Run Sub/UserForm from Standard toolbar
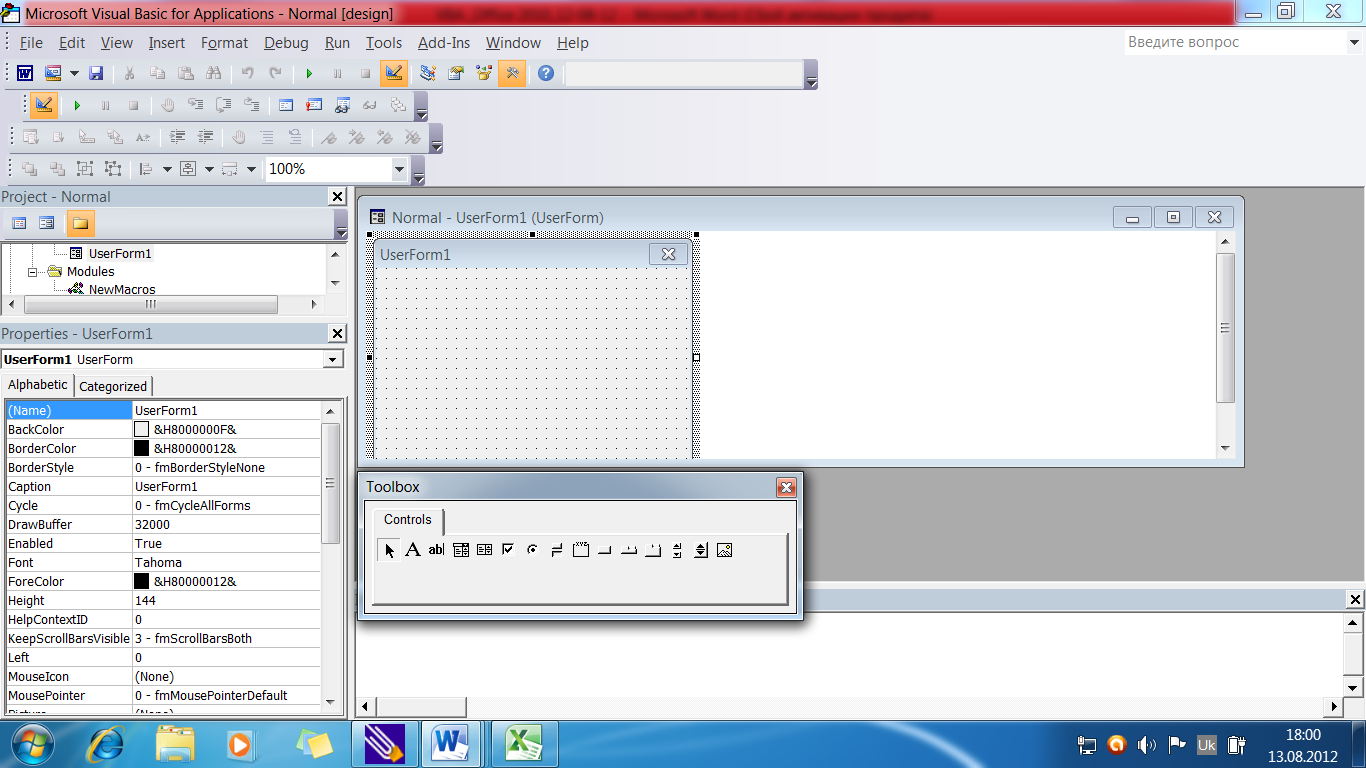Image resolution: width=1366 pixels, height=768 pixels. point(309,73)
